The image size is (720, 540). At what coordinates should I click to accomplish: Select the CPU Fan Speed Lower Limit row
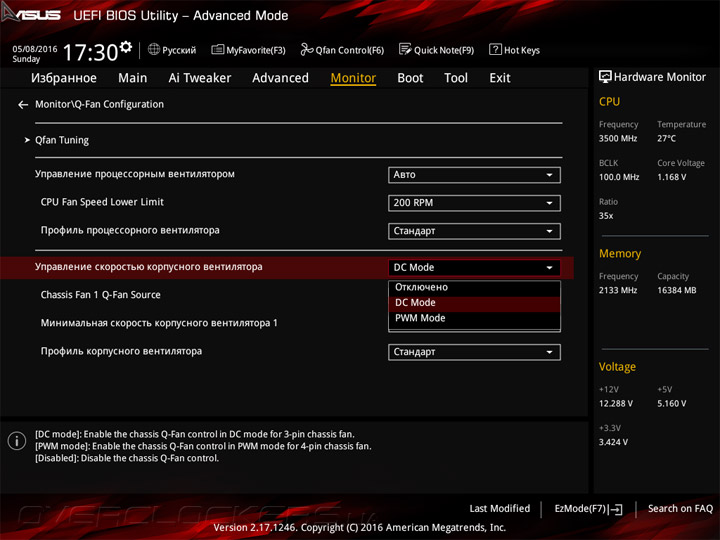pos(102,202)
